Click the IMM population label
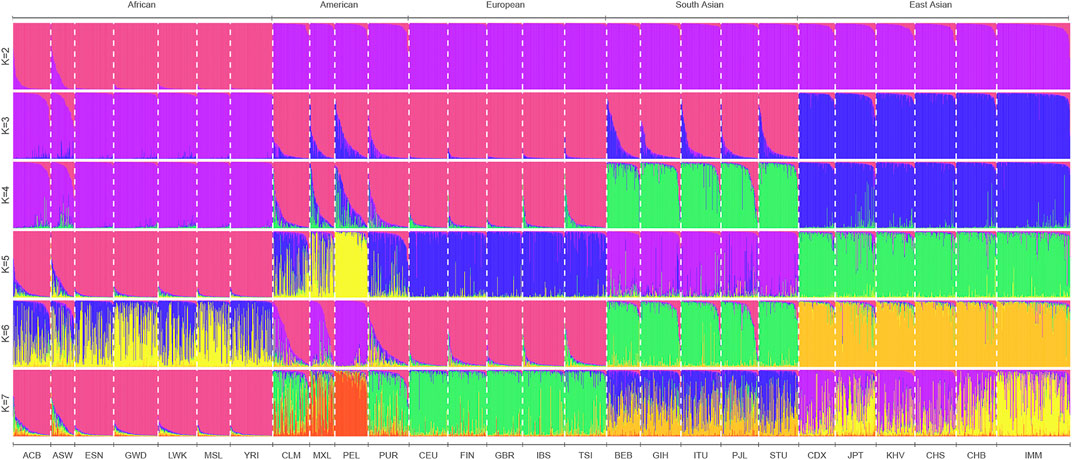 [1034, 454]
